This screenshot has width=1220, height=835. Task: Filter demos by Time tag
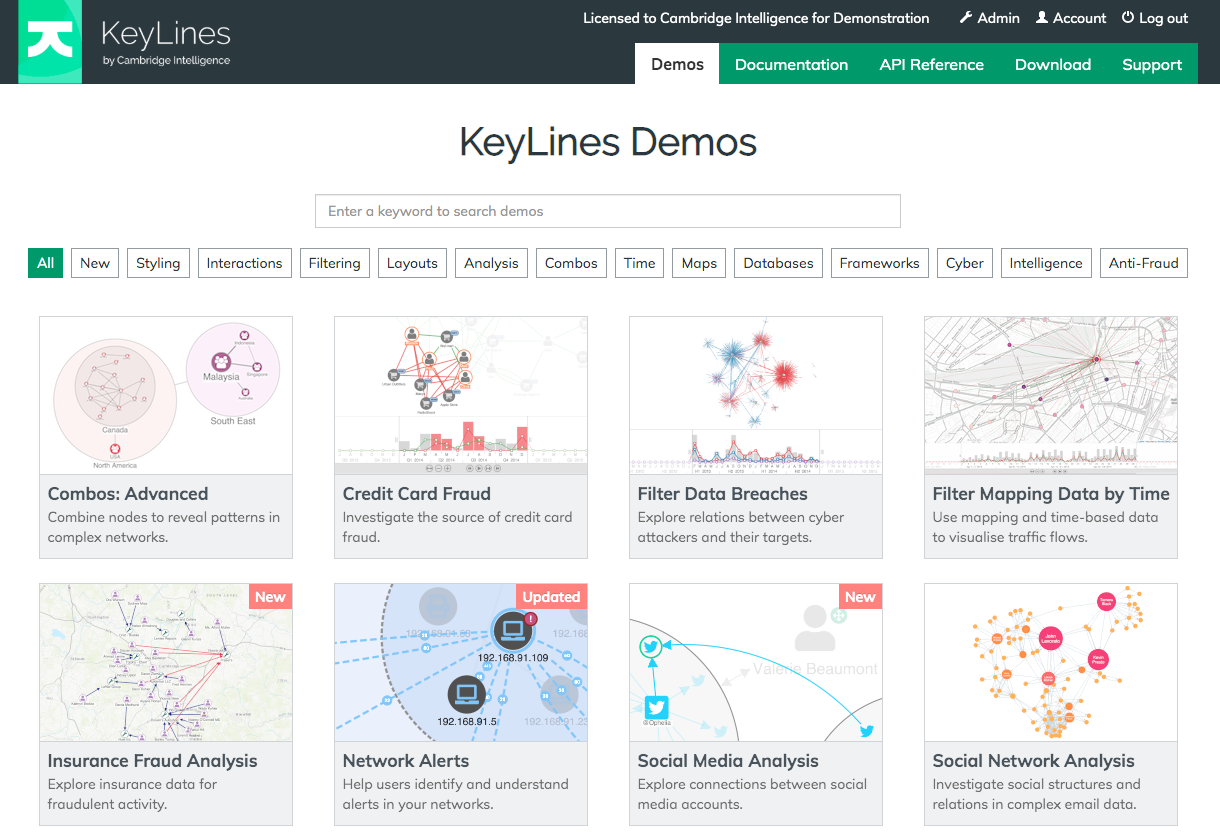(x=640, y=263)
